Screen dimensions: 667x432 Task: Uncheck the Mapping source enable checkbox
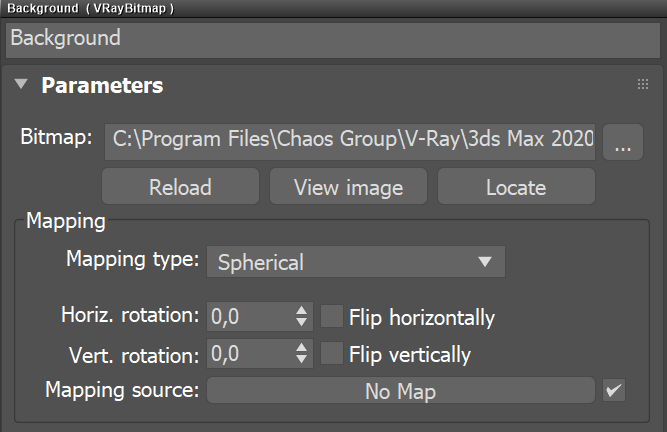click(x=614, y=390)
